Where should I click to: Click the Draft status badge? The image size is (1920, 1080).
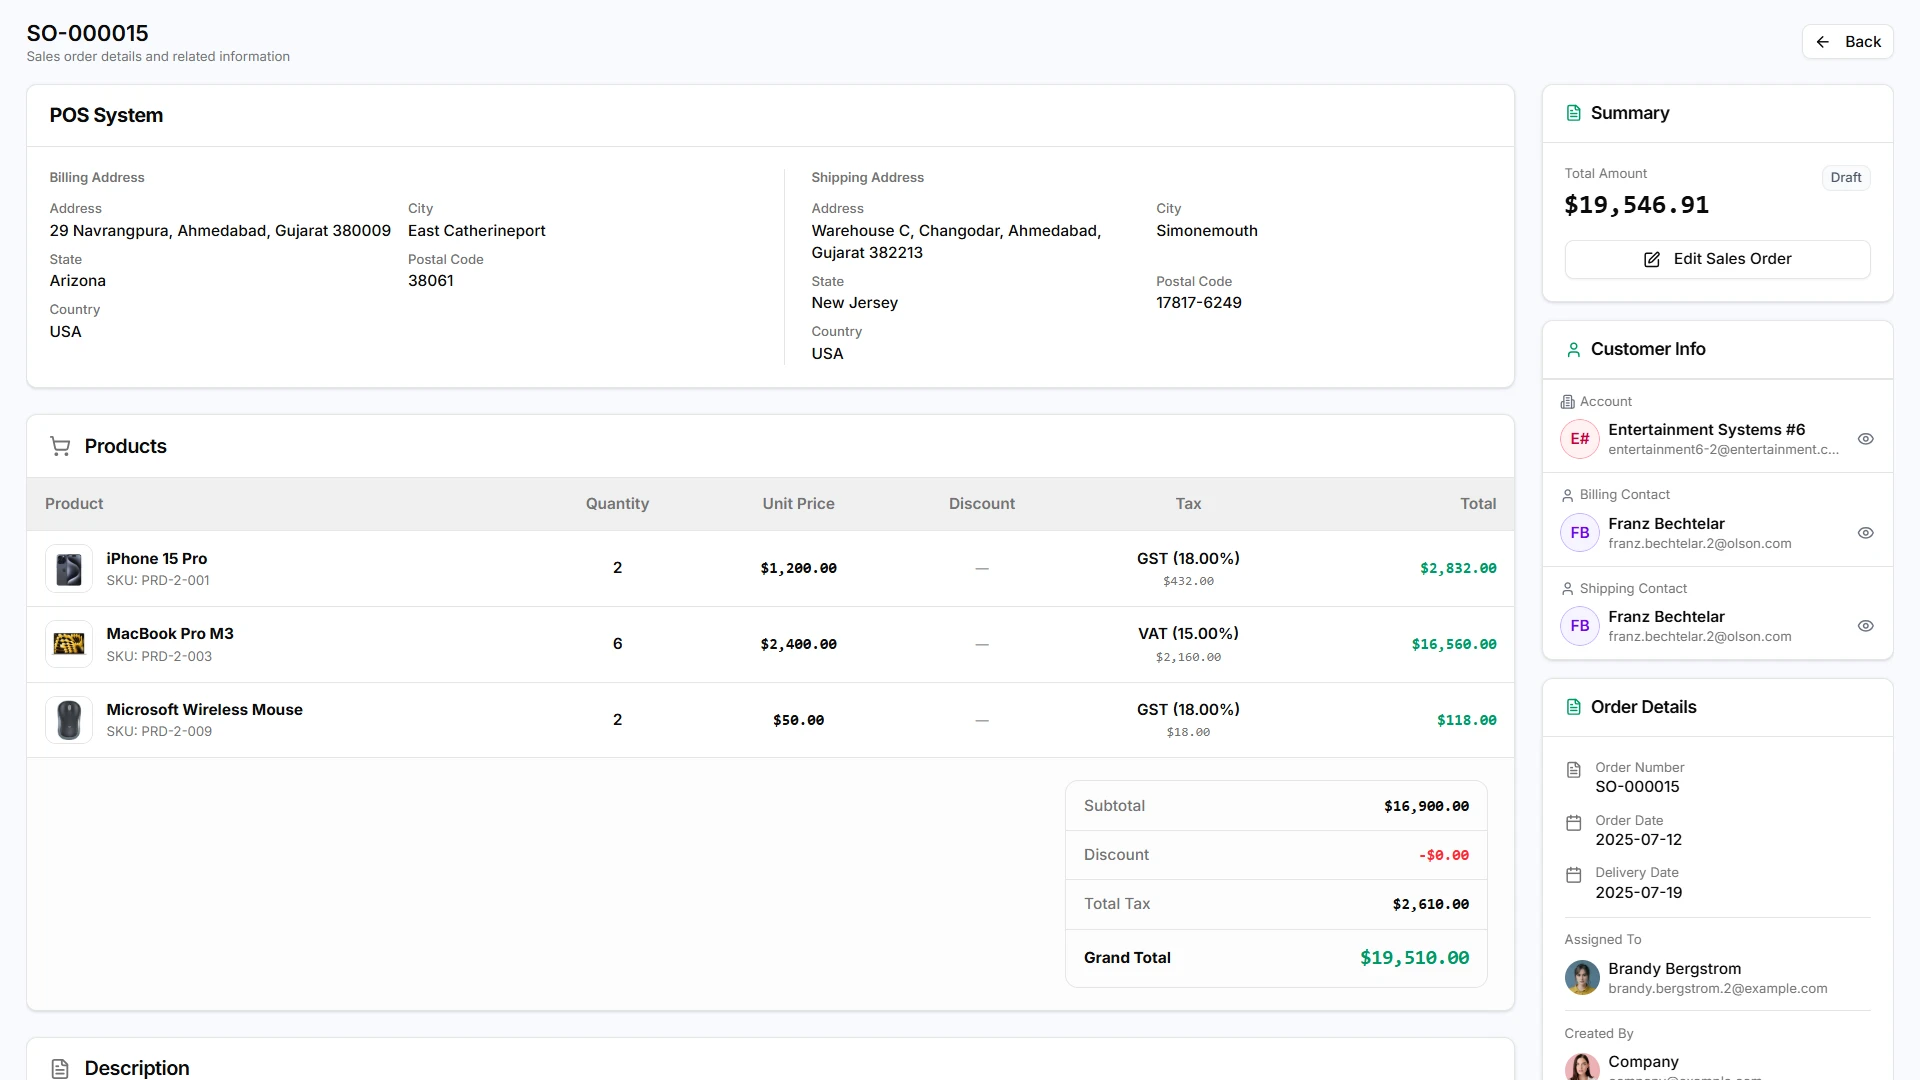[x=1845, y=178]
